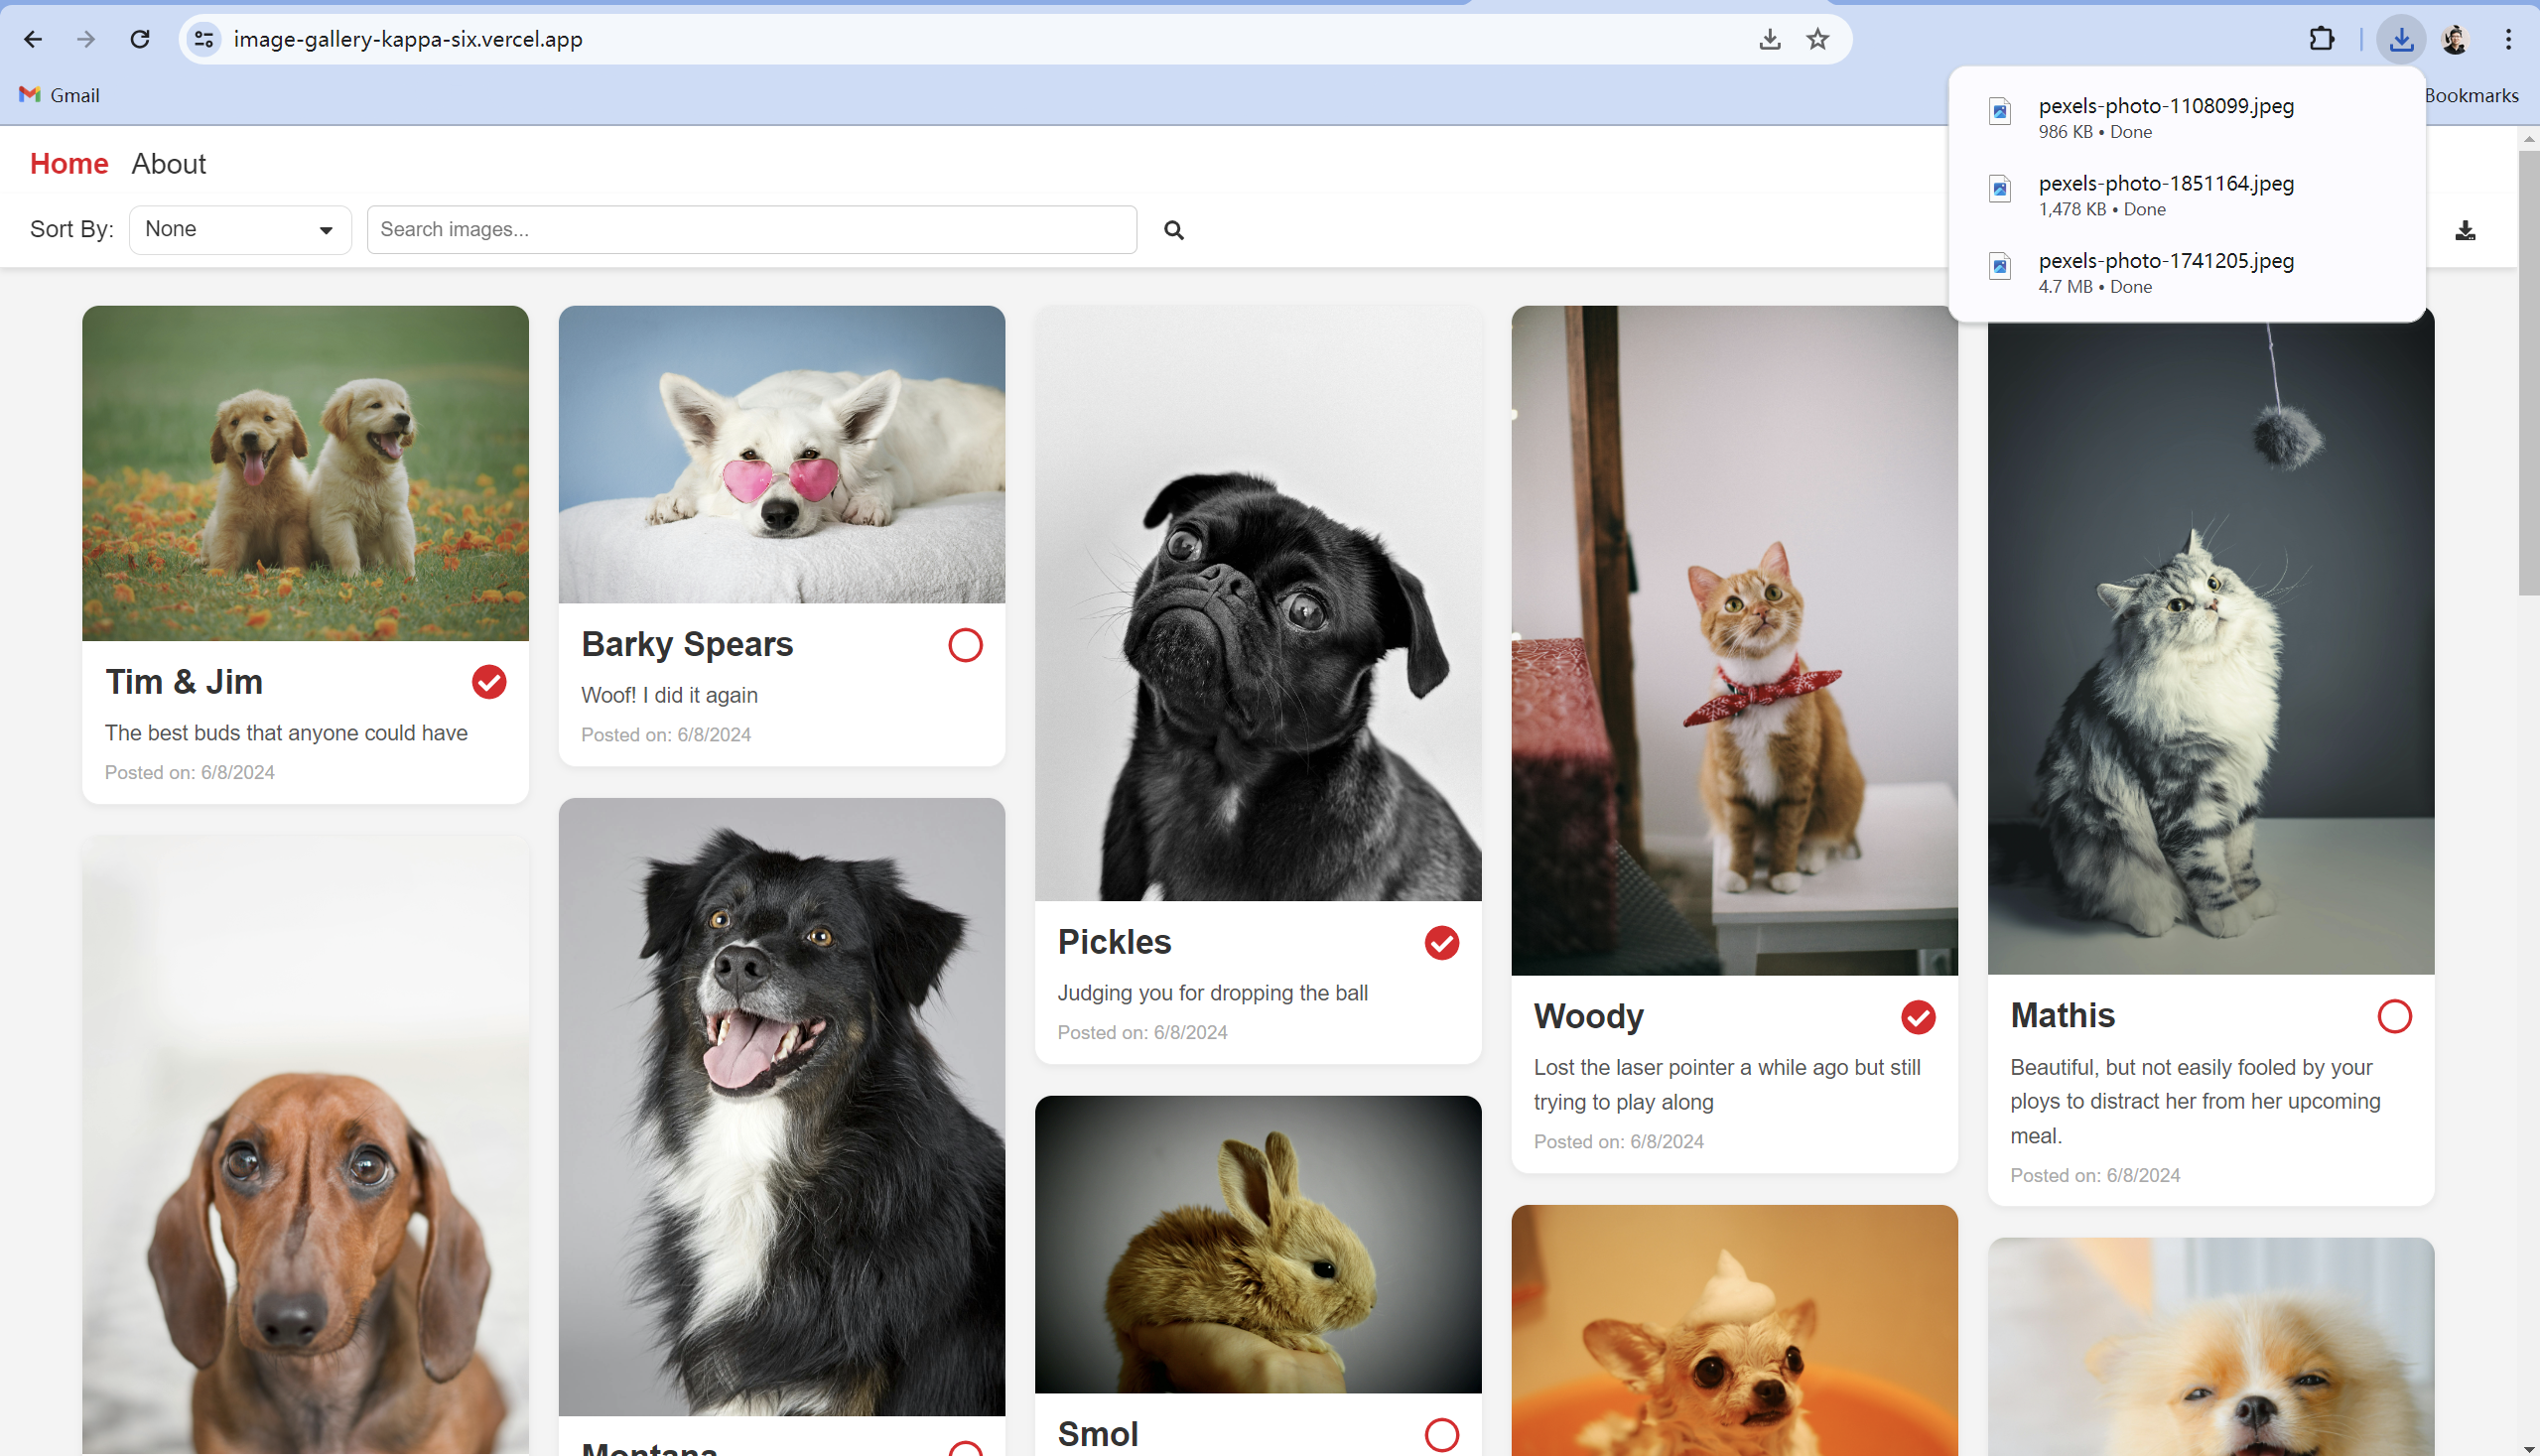Open the Sort By dropdown
Screen dimensions: 2540x1456
[x=240, y=230]
